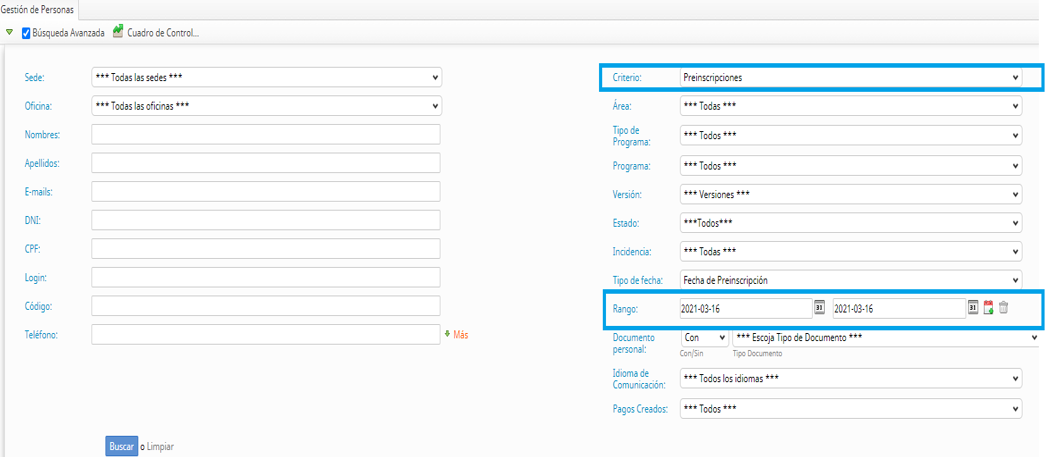
Task: Click the Cuadro de Control chart icon
Action: (x=118, y=32)
